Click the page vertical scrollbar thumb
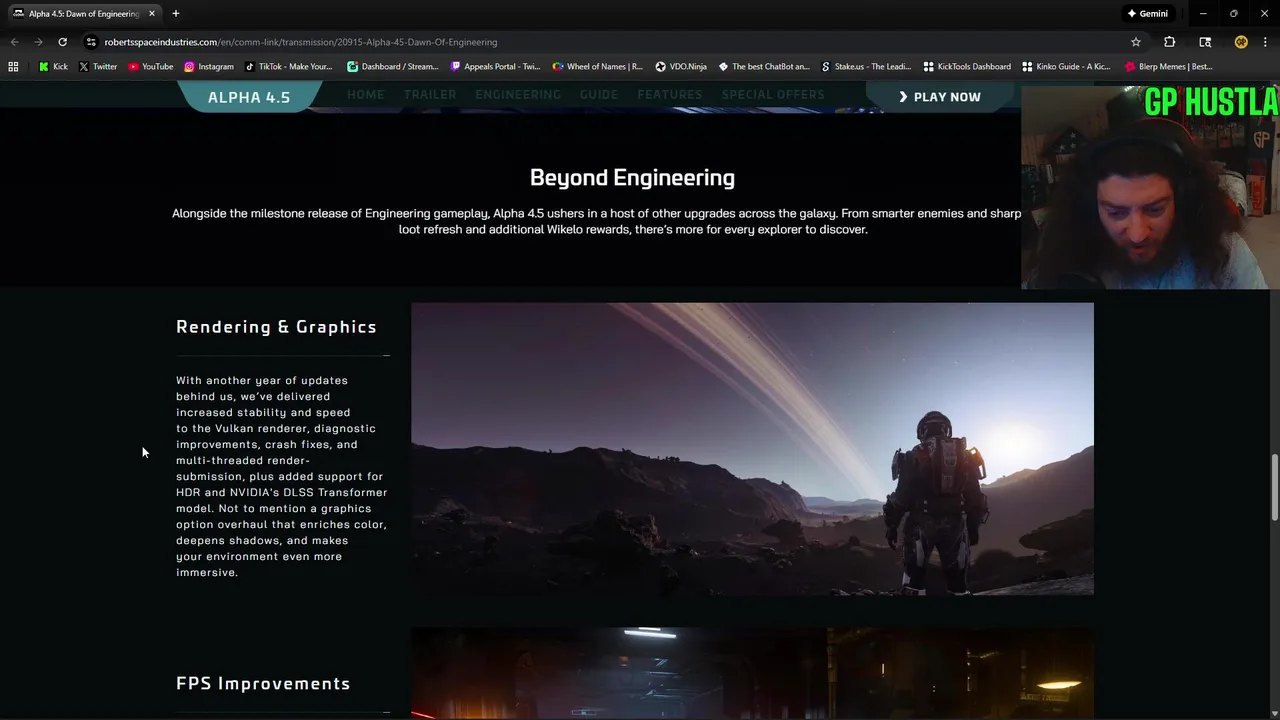1280x720 pixels. 1274,487
